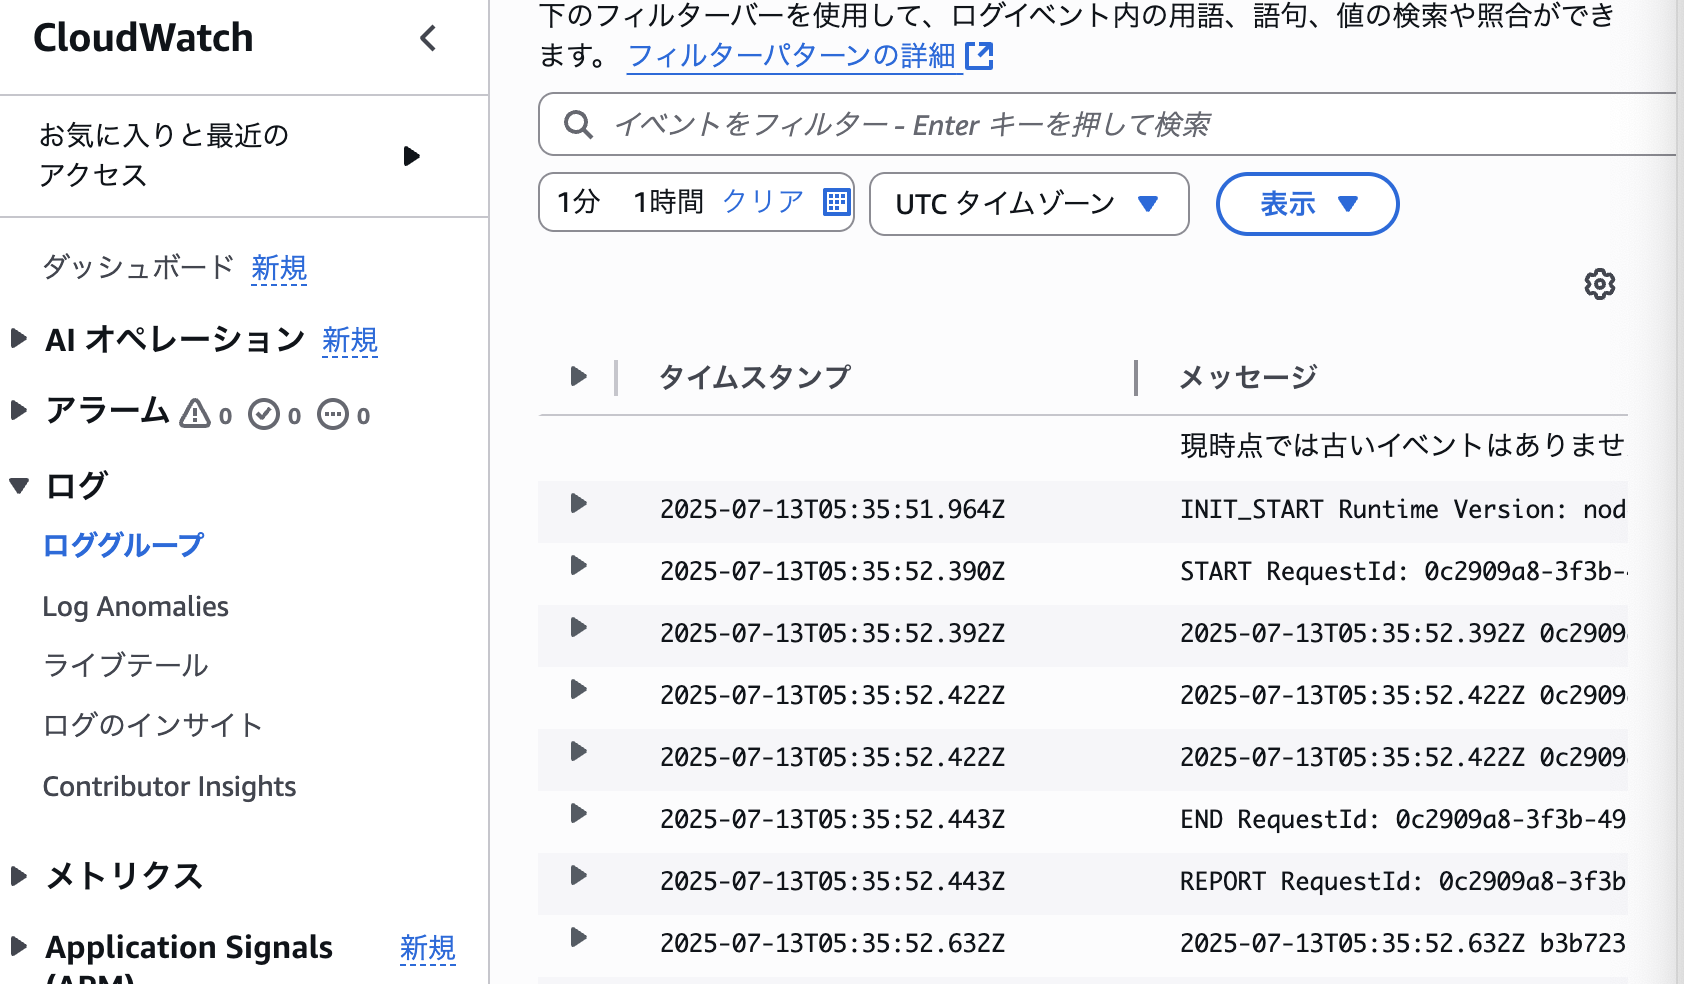
Task: Open ログのインサイト in sidebar
Action: (152, 725)
